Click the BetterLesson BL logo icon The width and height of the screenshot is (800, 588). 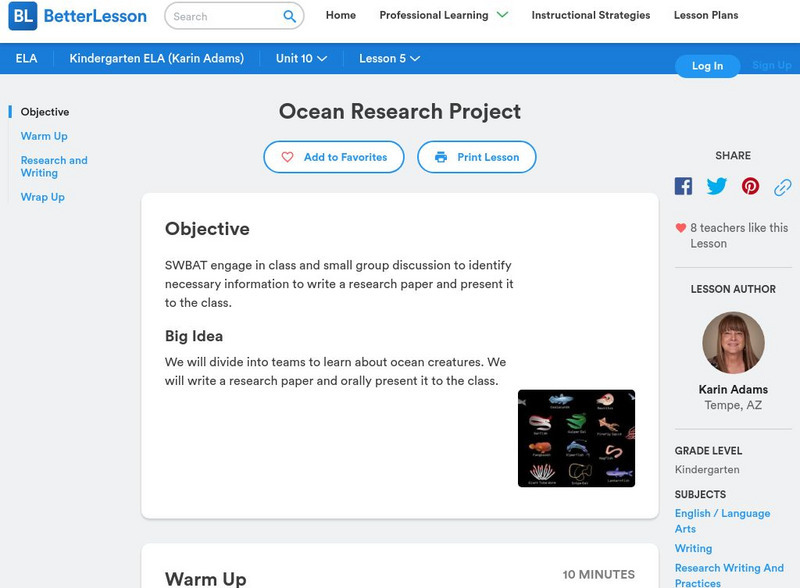click(23, 16)
